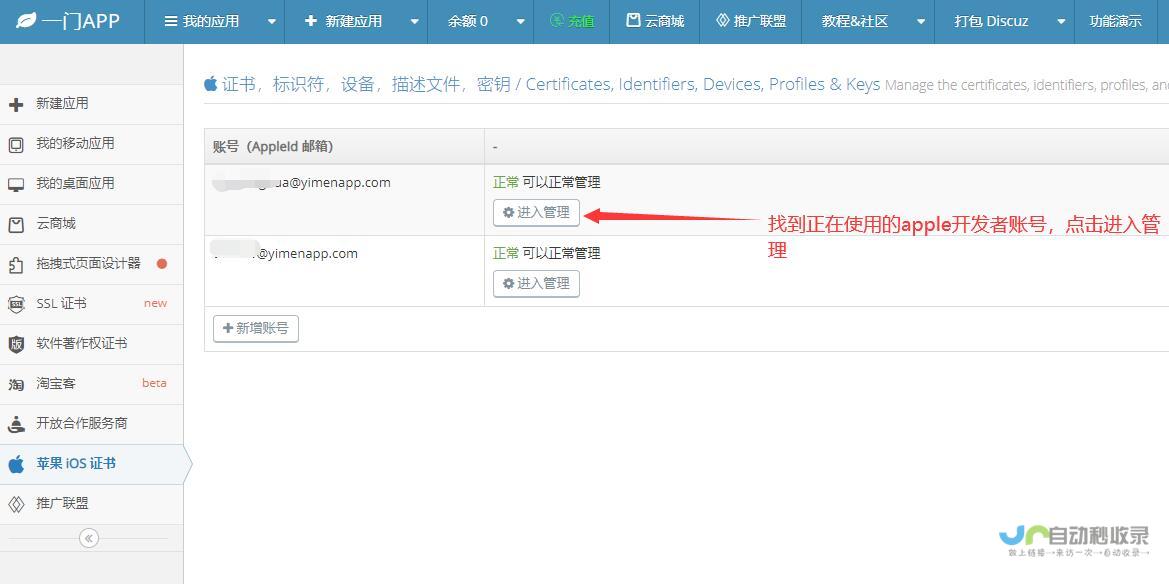Click the first row's 正常 可以正常管理 status
The width and height of the screenshot is (1169, 584).
point(546,183)
